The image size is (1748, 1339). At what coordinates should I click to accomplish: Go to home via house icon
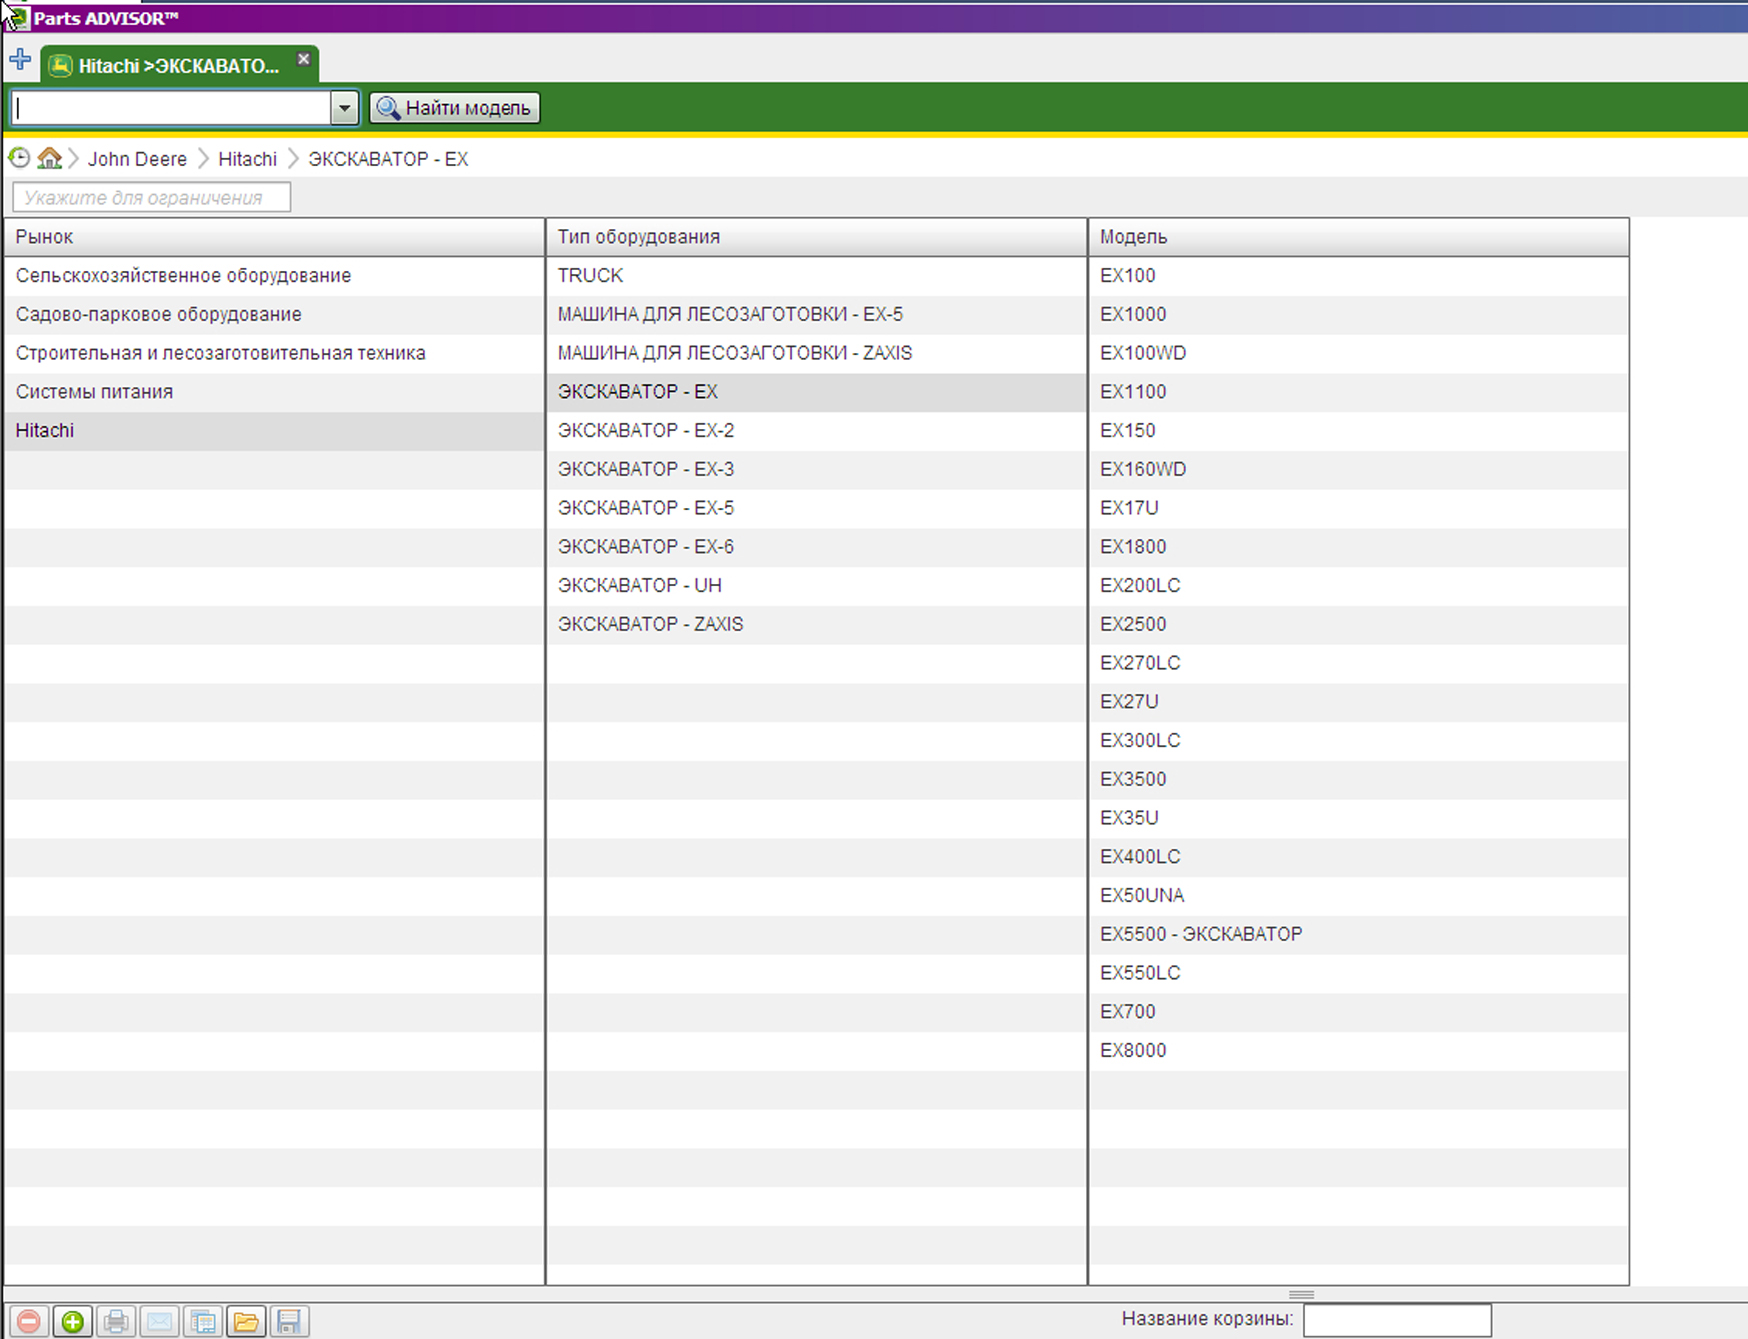pos(49,158)
